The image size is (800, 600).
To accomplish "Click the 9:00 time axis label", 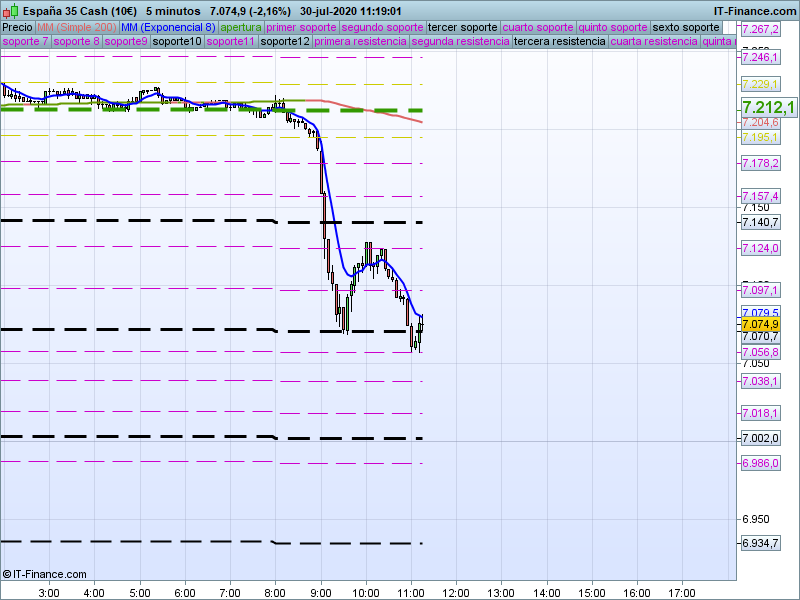I will [321, 592].
